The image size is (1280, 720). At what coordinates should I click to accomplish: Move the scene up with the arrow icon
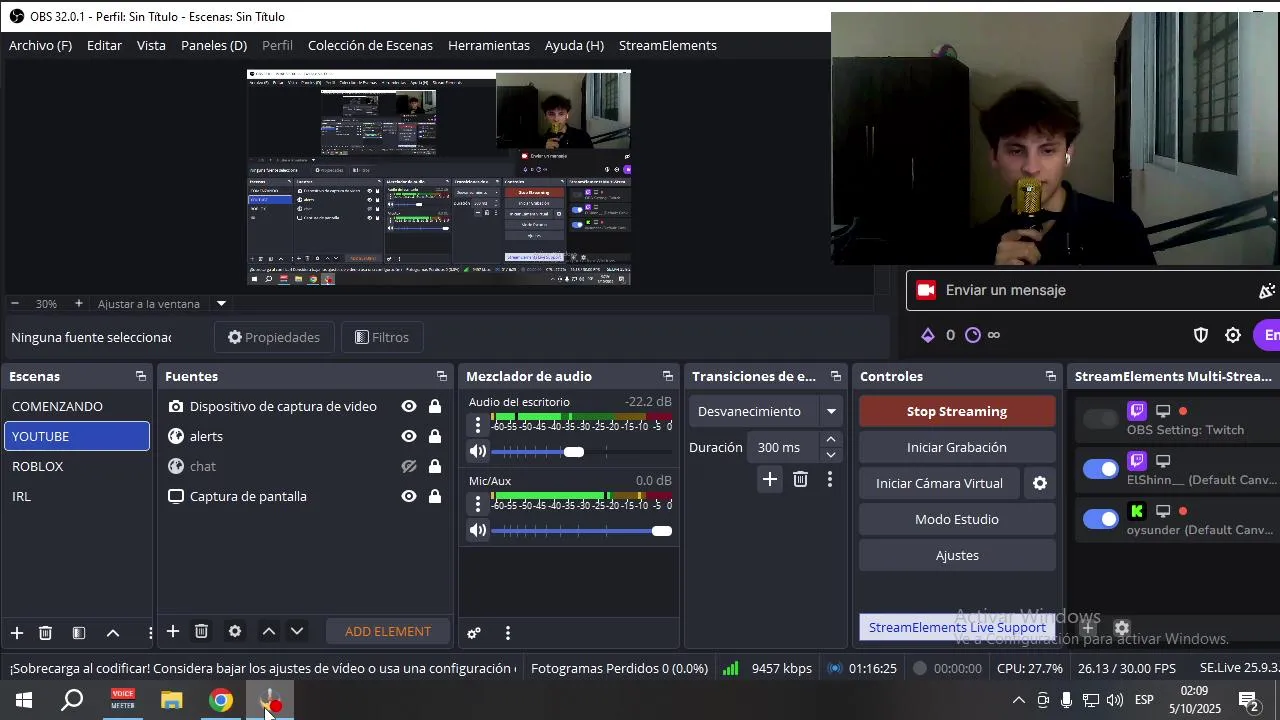(113, 633)
